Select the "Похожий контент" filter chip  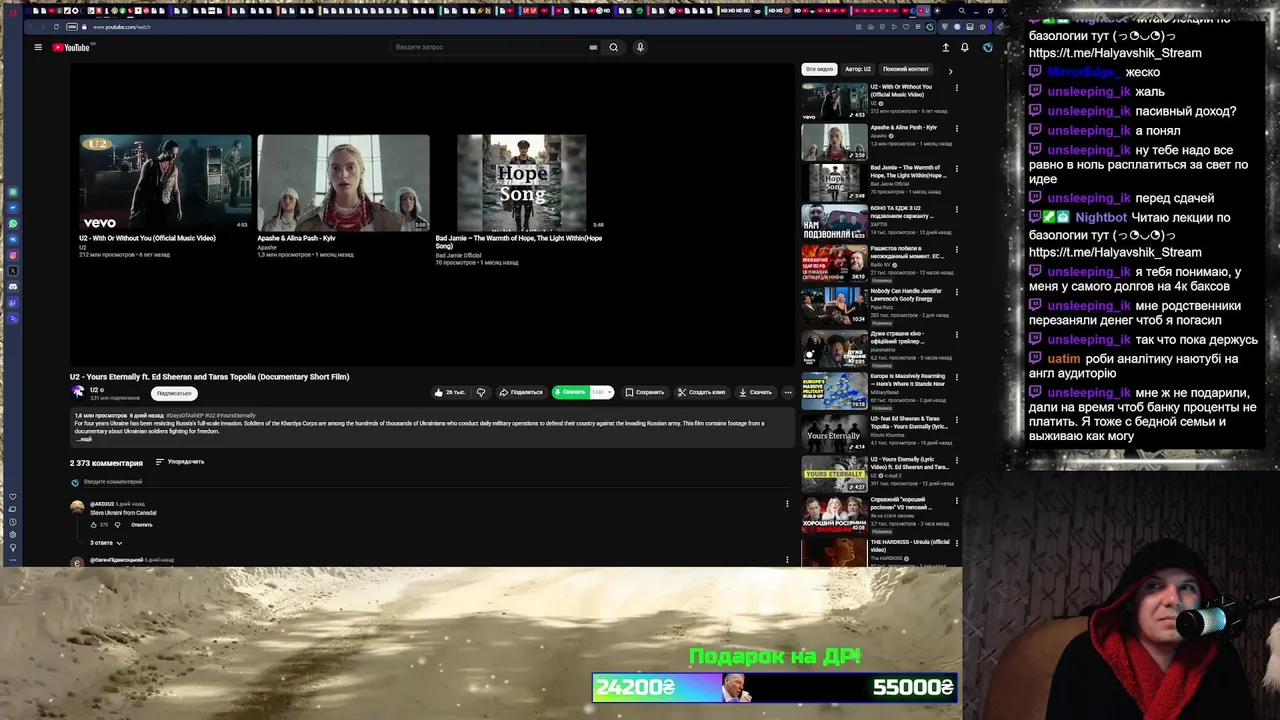click(x=906, y=70)
